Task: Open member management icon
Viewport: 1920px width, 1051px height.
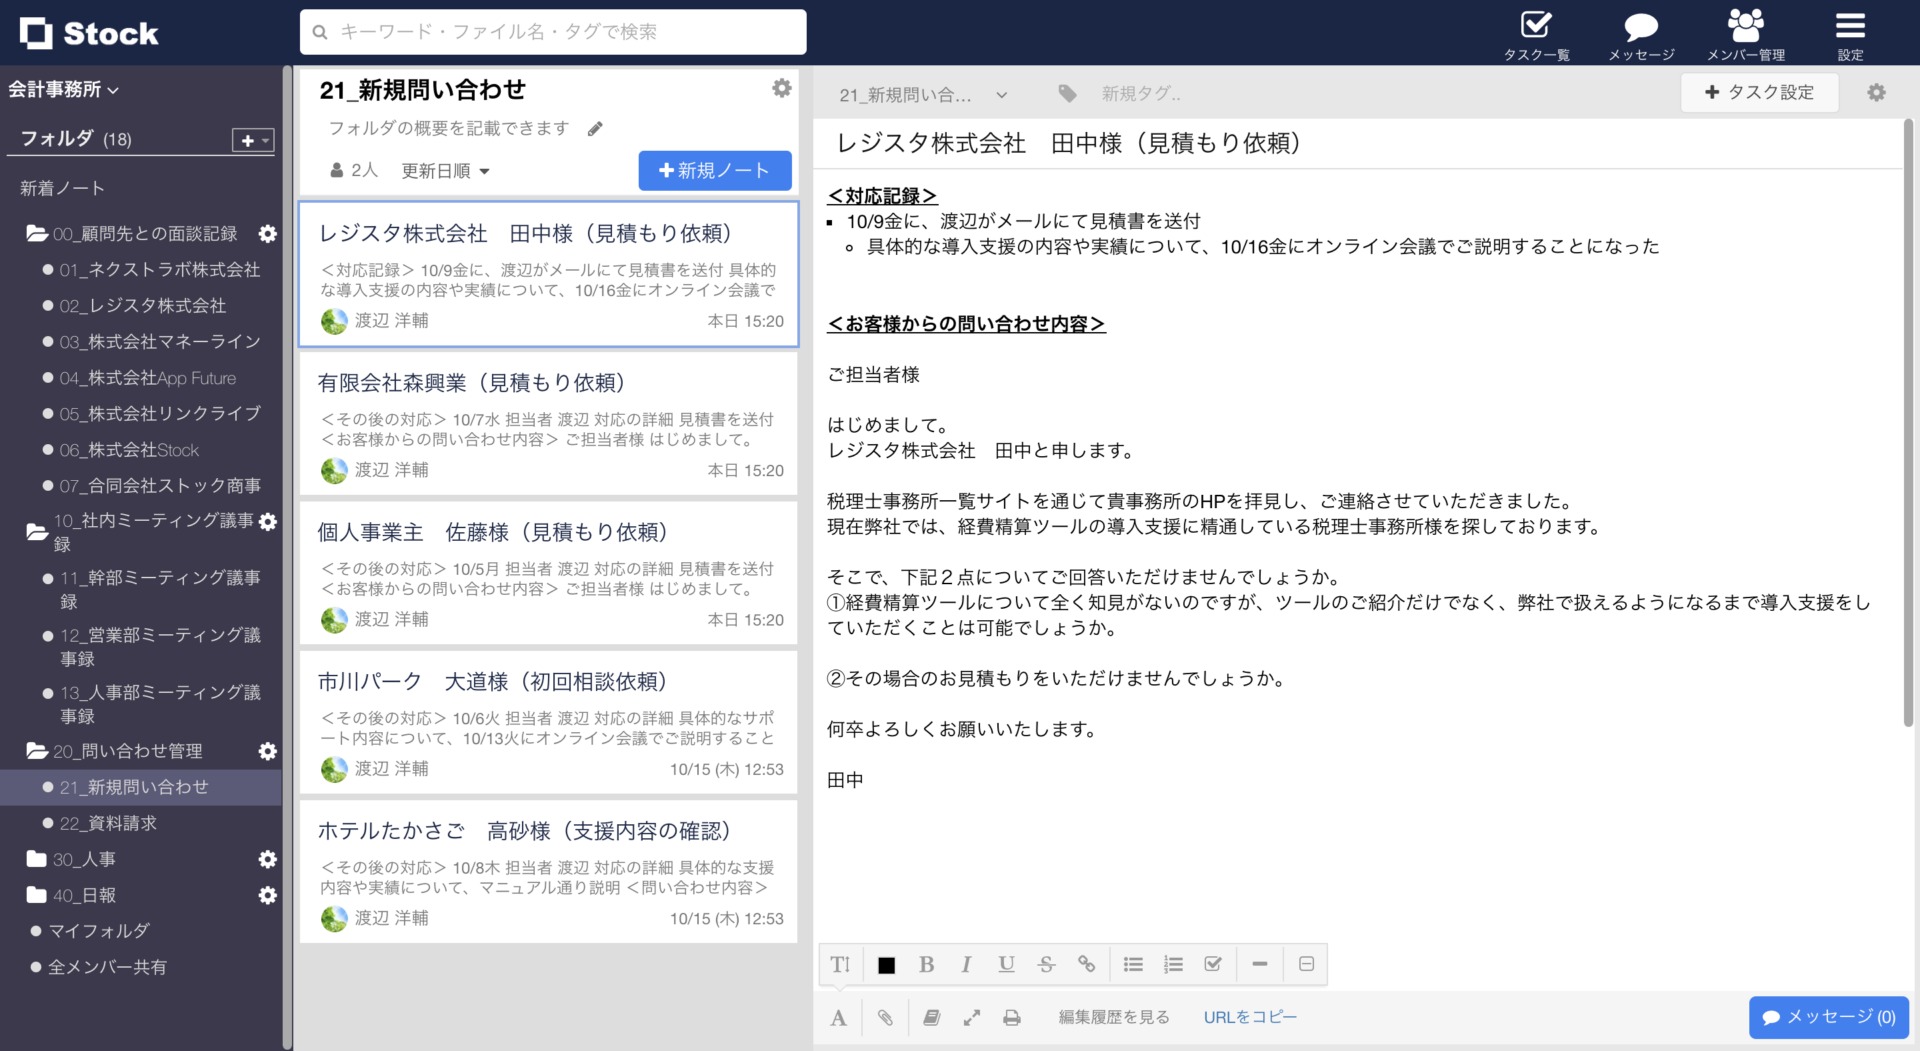Action: tap(1746, 25)
